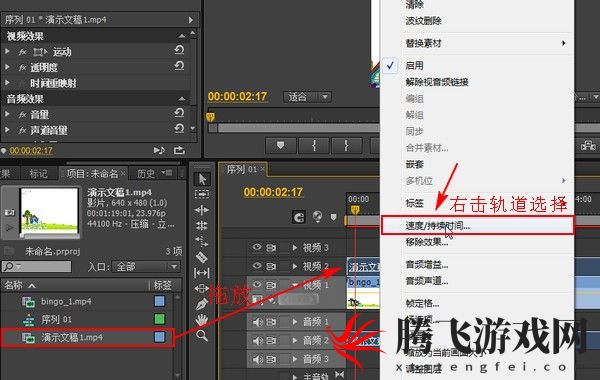Select 解除视音频链接 menu entry
Image resolution: width=600 pixels, height=380 pixels.
point(437,82)
